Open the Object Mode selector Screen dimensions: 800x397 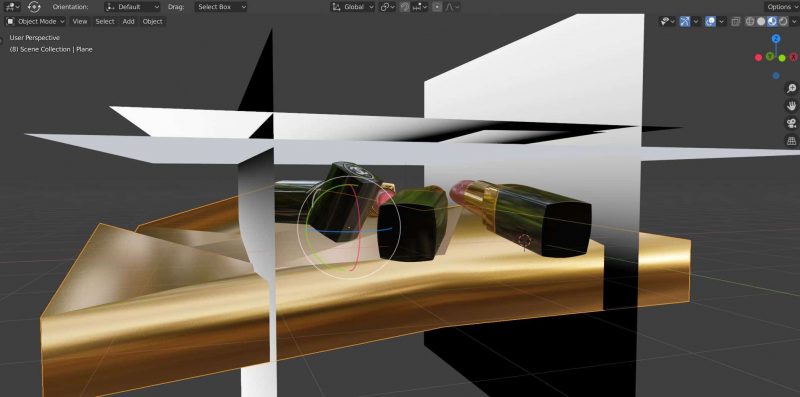pyautogui.click(x=35, y=21)
